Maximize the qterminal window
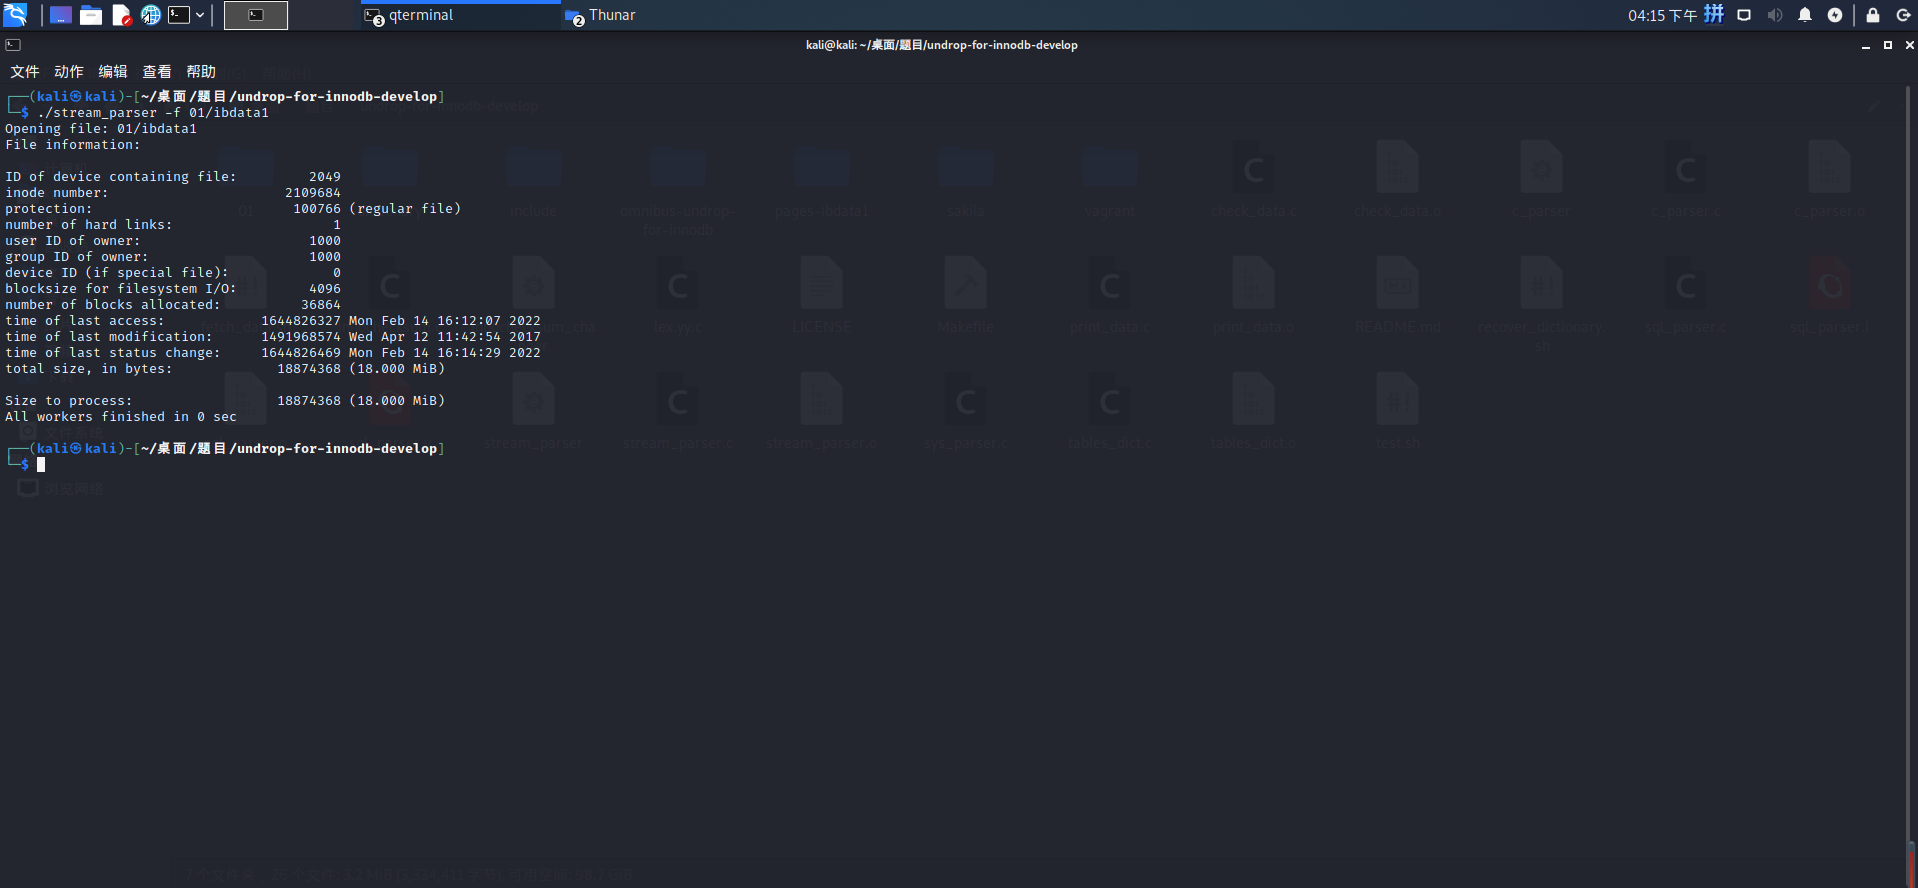 [1888, 45]
